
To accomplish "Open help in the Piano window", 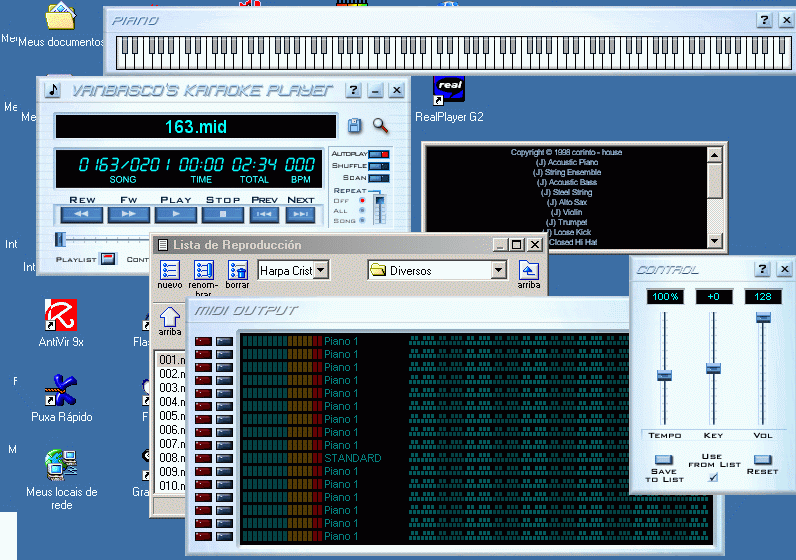I will click(x=764, y=20).
